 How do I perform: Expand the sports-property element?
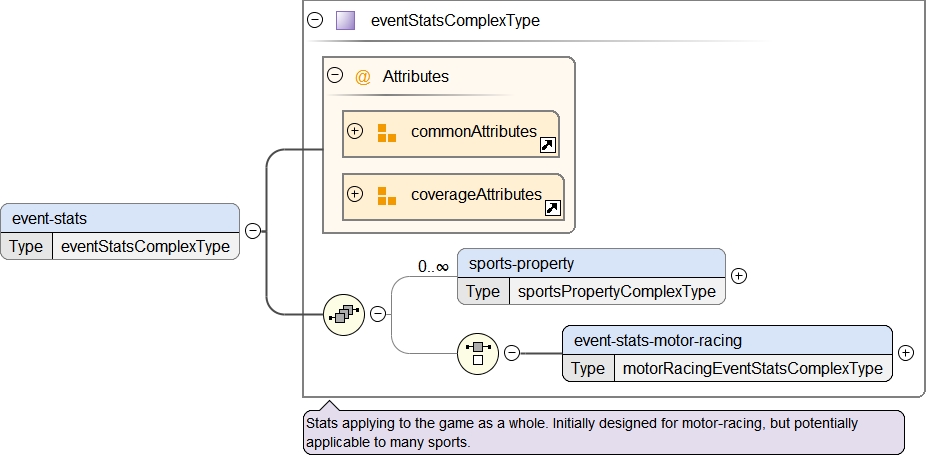pos(739,276)
